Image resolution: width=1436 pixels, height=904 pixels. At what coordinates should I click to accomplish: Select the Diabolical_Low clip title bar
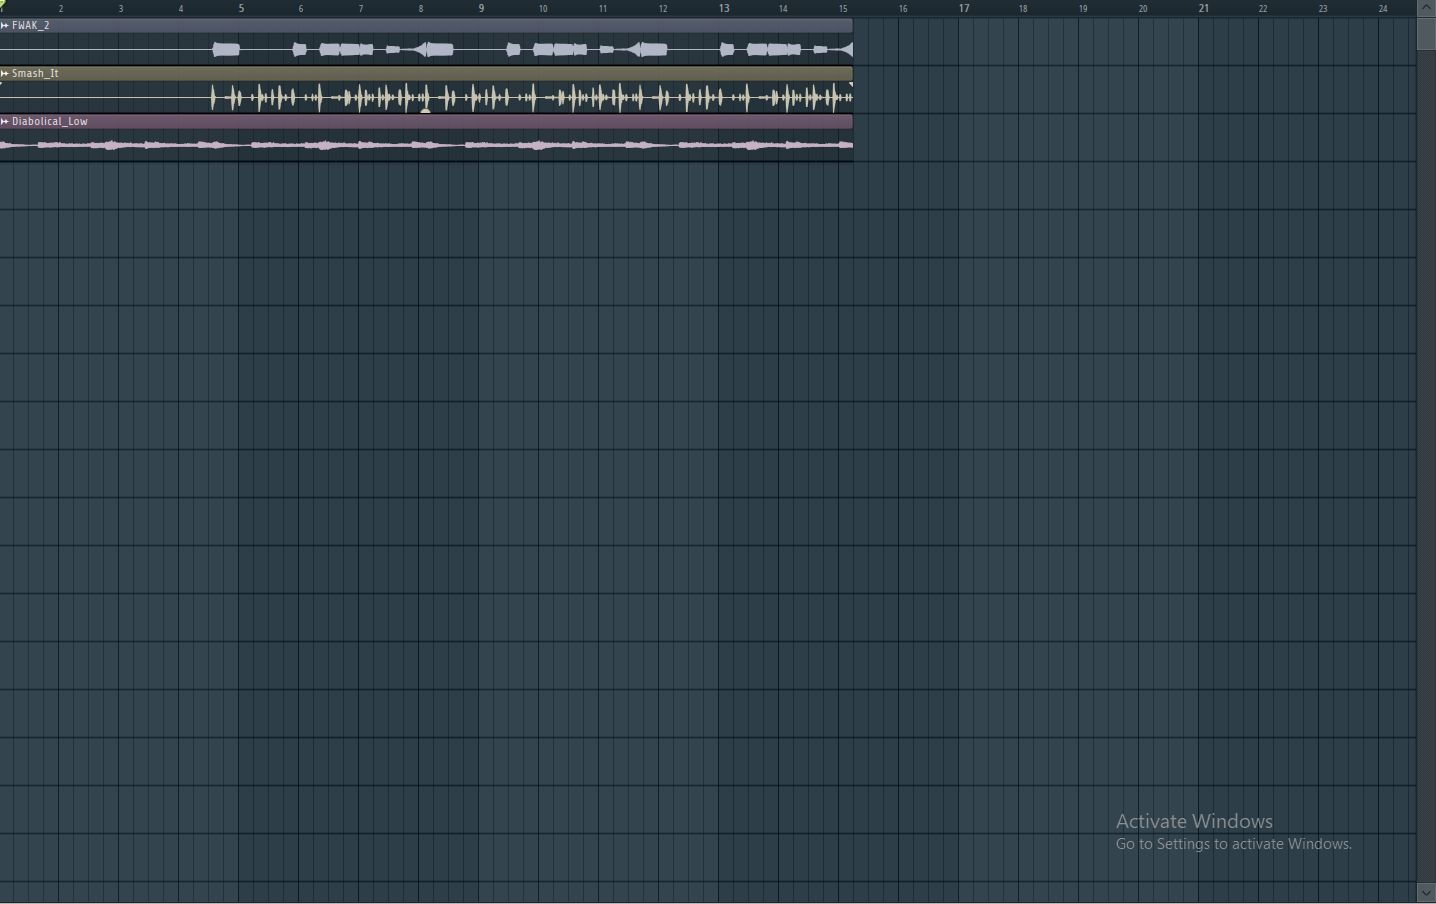click(x=426, y=121)
